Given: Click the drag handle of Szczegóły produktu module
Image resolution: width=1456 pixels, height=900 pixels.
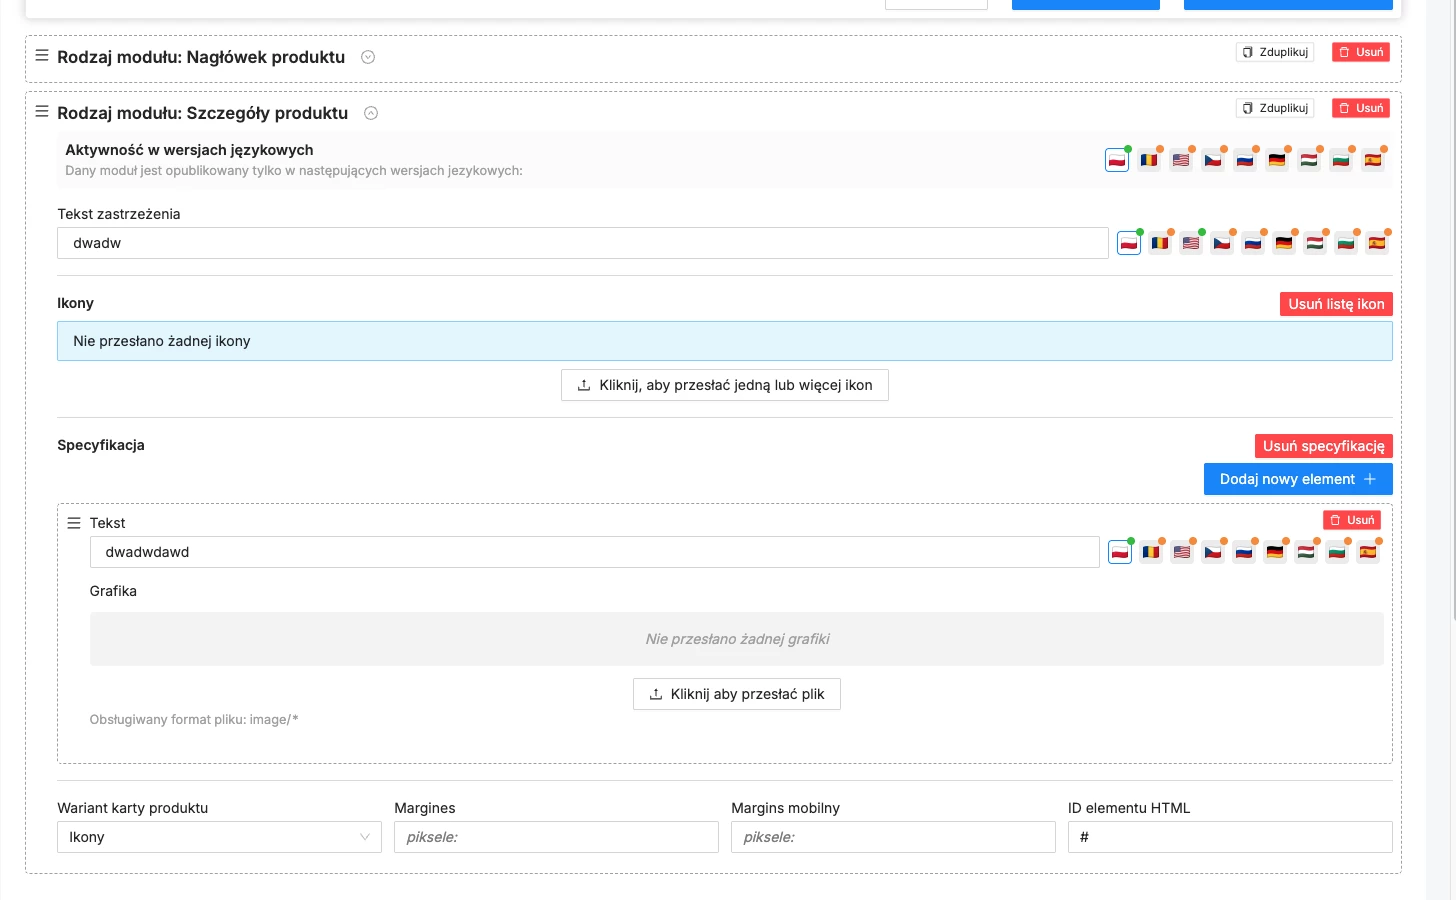Looking at the screenshot, I should (x=42, y=112).
